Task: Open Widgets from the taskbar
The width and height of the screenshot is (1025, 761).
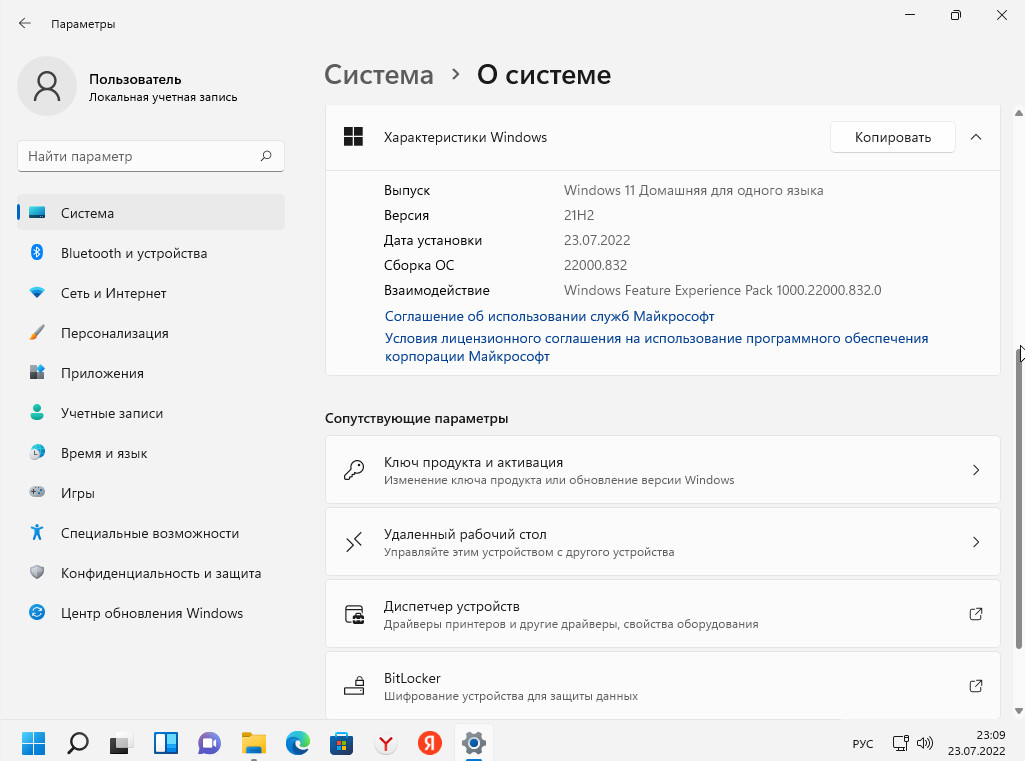Action: [x=166, y=743]
